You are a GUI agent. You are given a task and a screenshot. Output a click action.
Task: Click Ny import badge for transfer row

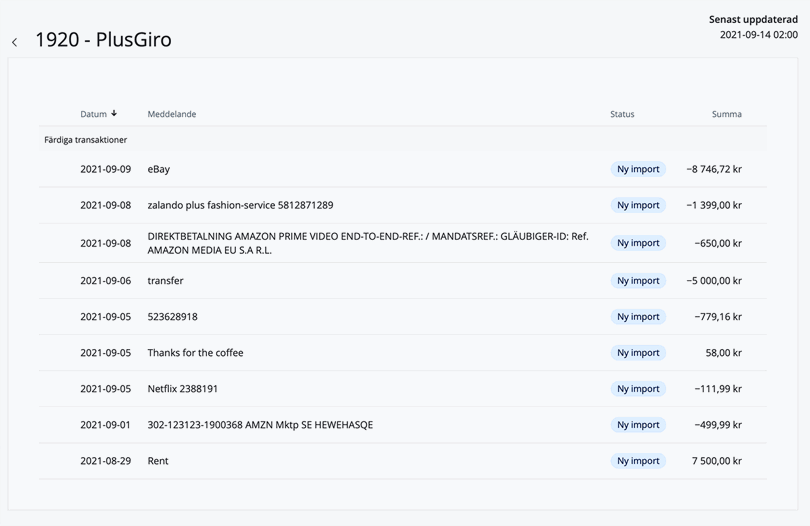638,281
